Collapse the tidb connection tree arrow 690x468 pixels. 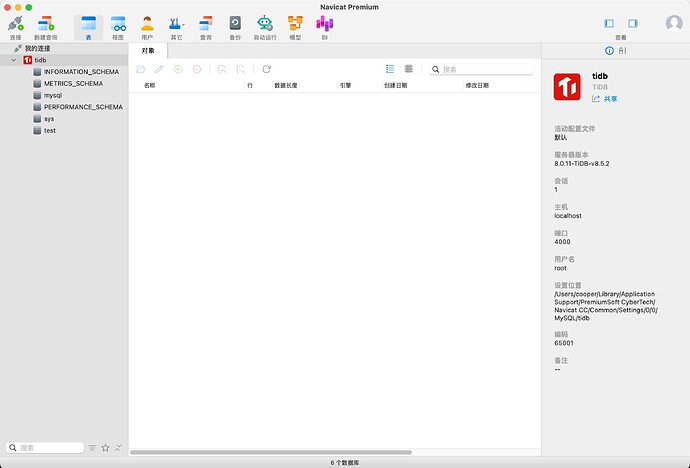14,60
